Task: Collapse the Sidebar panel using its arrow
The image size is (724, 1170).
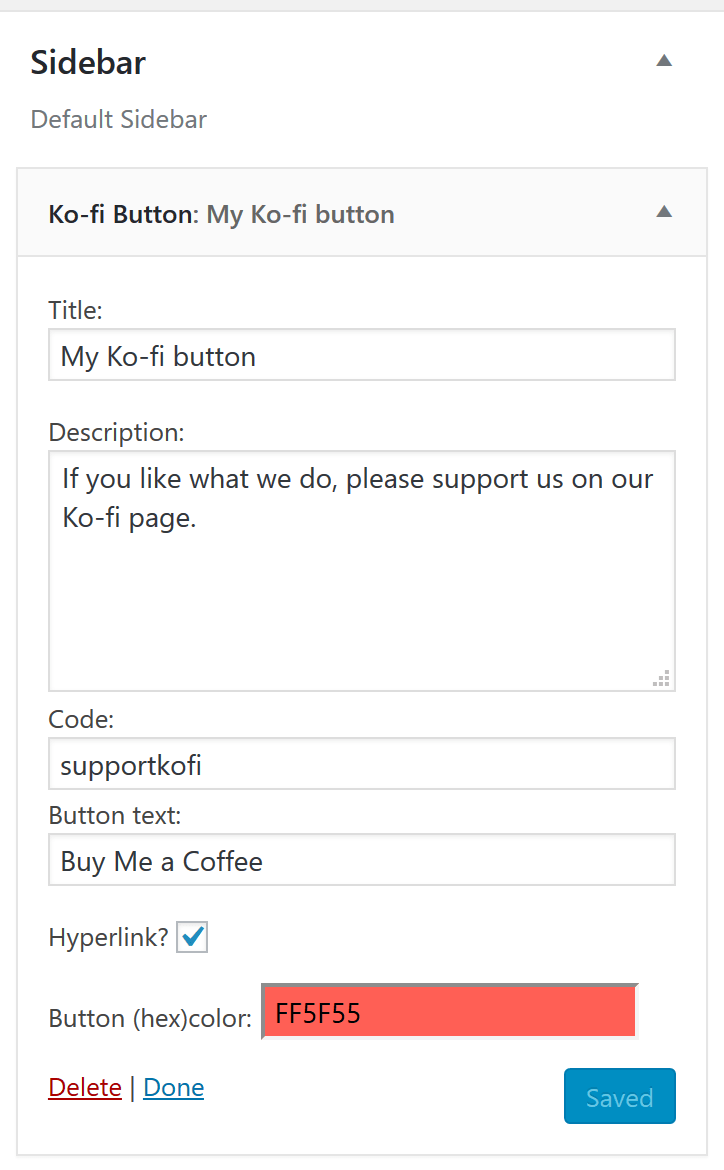Action: [663, 61]
